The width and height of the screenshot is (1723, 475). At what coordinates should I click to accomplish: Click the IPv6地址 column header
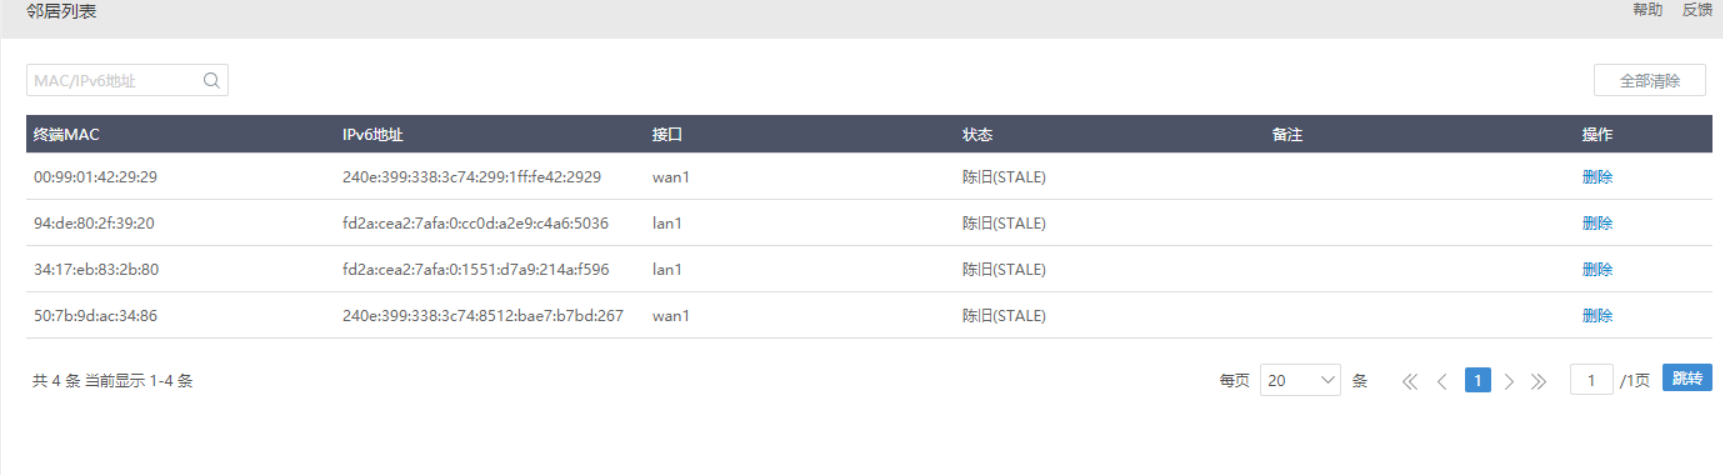tap(373, 134)
